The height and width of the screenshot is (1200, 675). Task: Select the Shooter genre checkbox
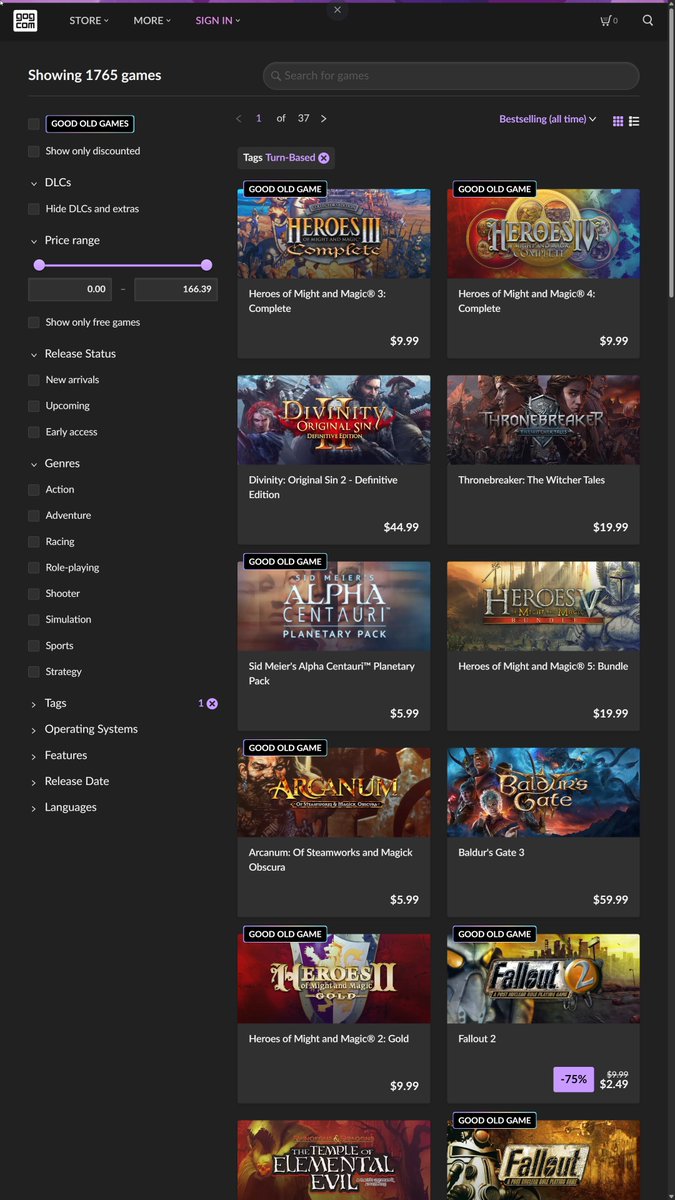[x=34, y=593]
